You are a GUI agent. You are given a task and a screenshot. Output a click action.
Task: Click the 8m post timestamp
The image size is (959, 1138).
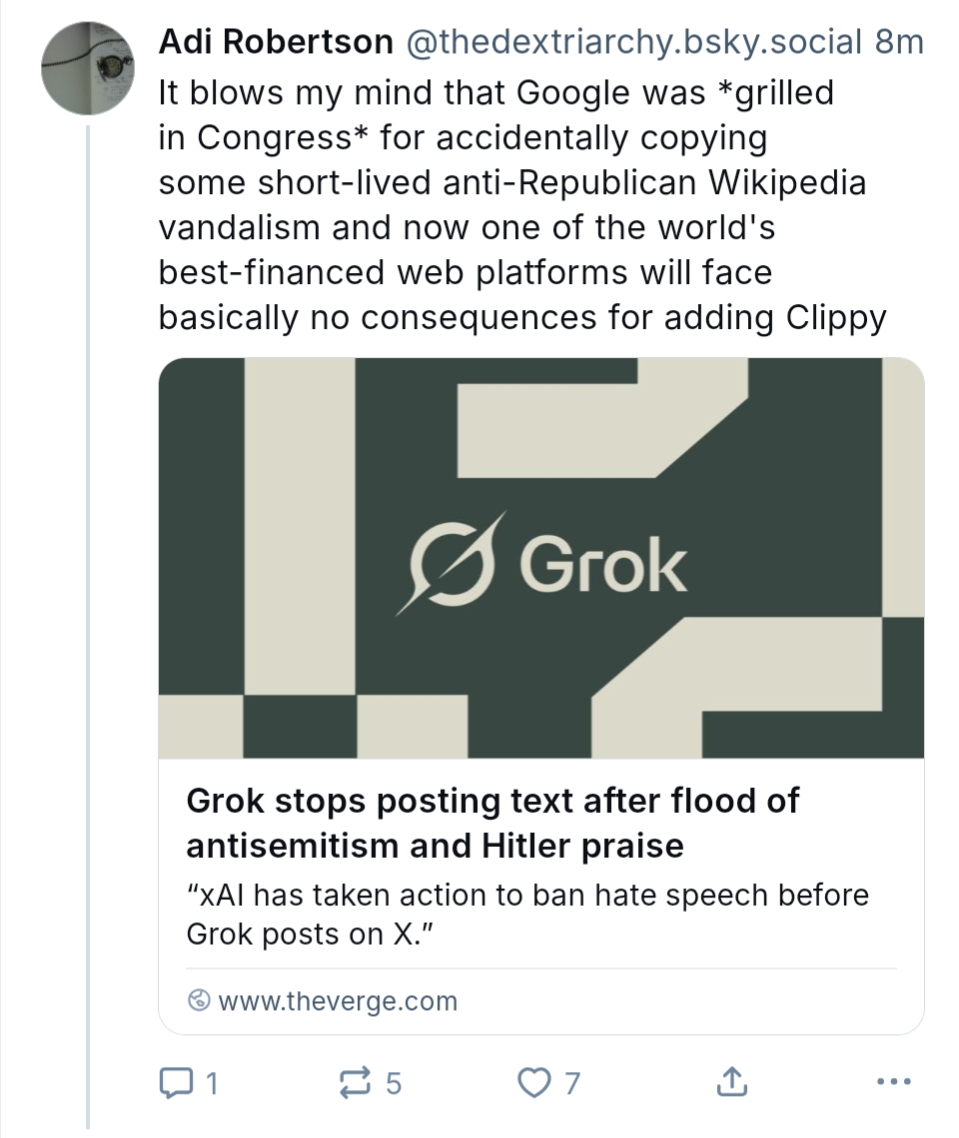898,42
